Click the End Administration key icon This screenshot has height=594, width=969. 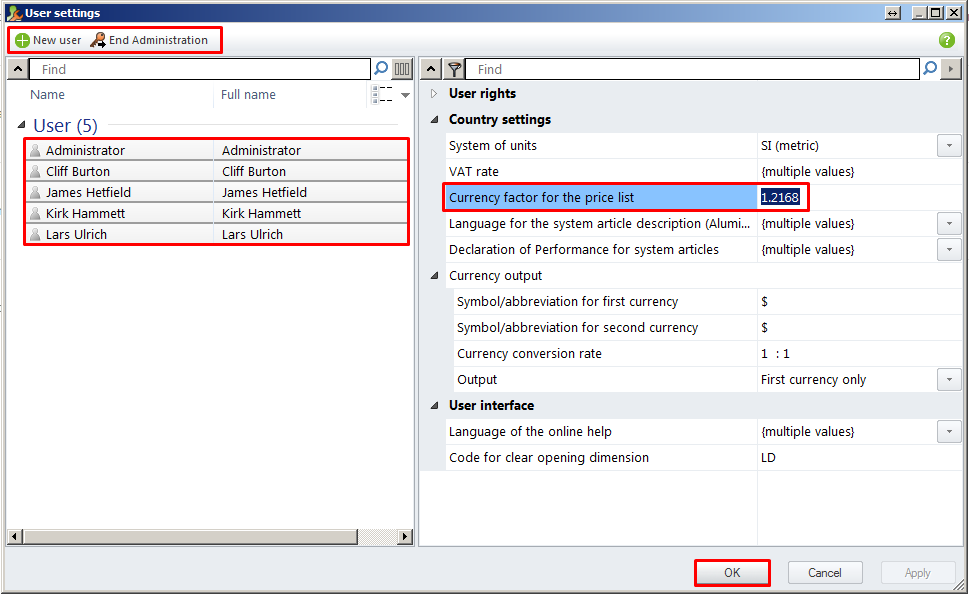(98, 40)
